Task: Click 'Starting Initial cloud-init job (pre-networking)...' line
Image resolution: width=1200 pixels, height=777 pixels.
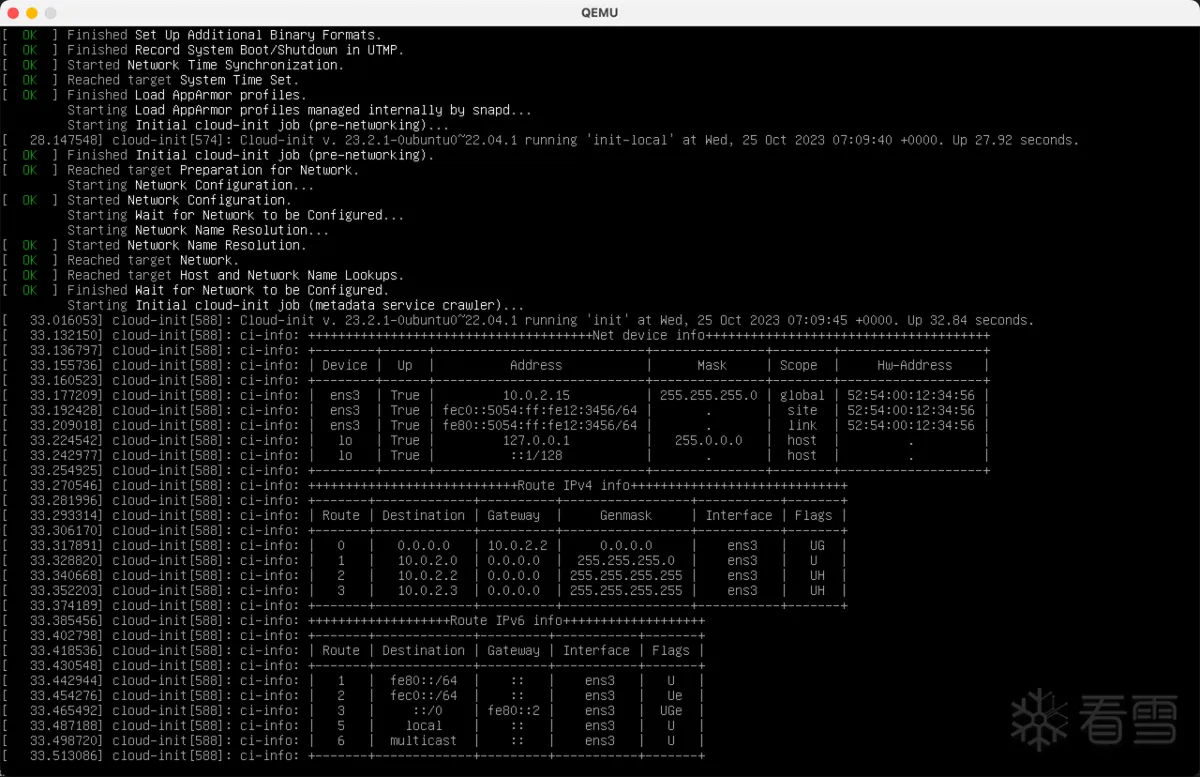Action: [258, 125]
